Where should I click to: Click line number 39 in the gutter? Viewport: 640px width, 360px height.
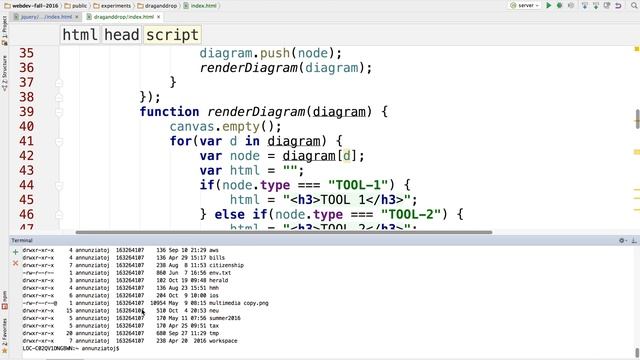[27, 112]
